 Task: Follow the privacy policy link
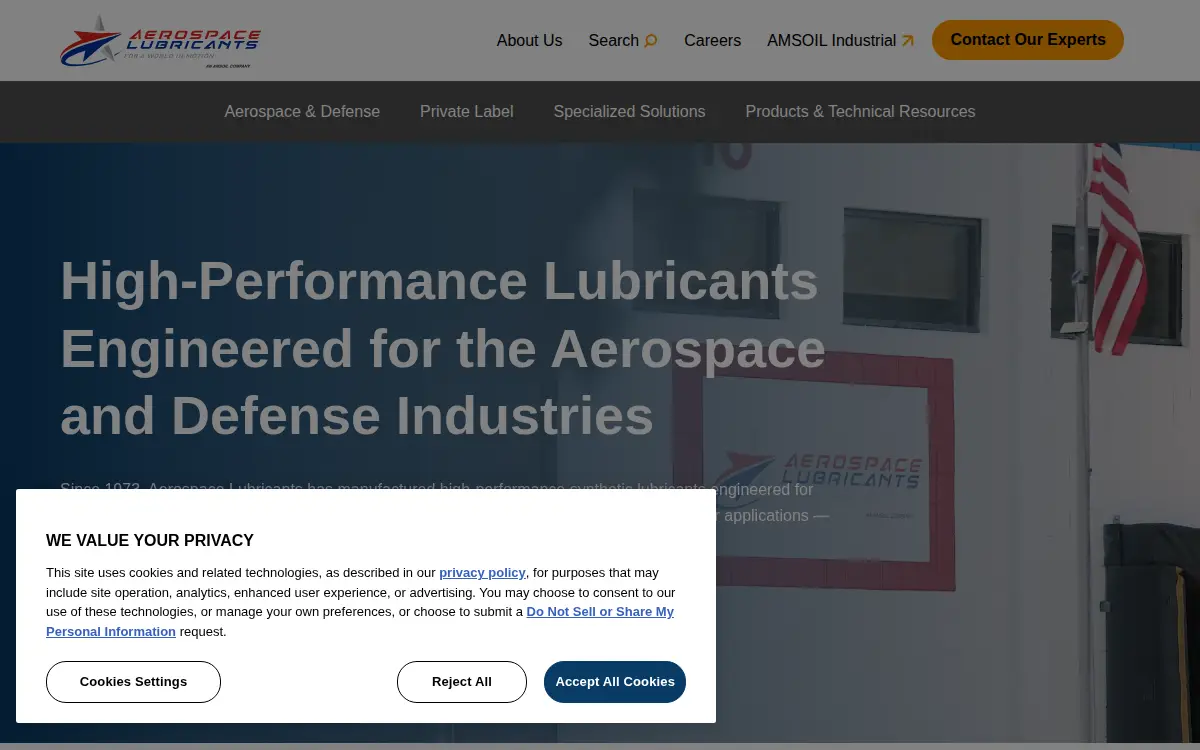click(x=482, y=573)
